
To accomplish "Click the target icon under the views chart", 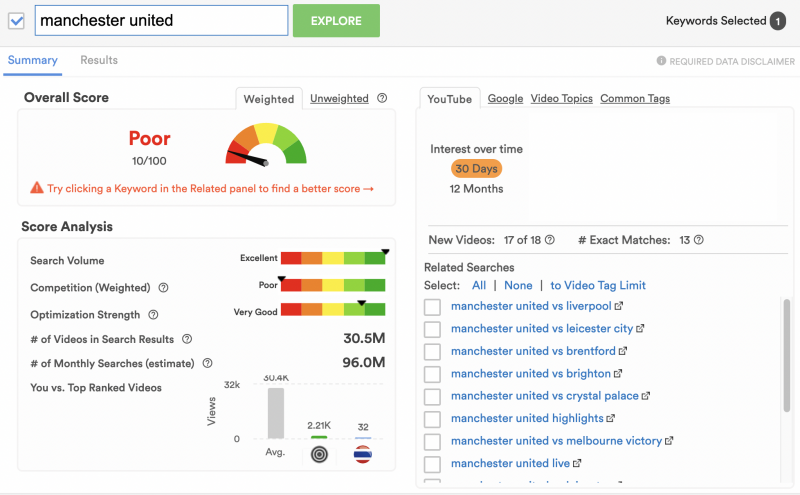I will coord(319,454).
